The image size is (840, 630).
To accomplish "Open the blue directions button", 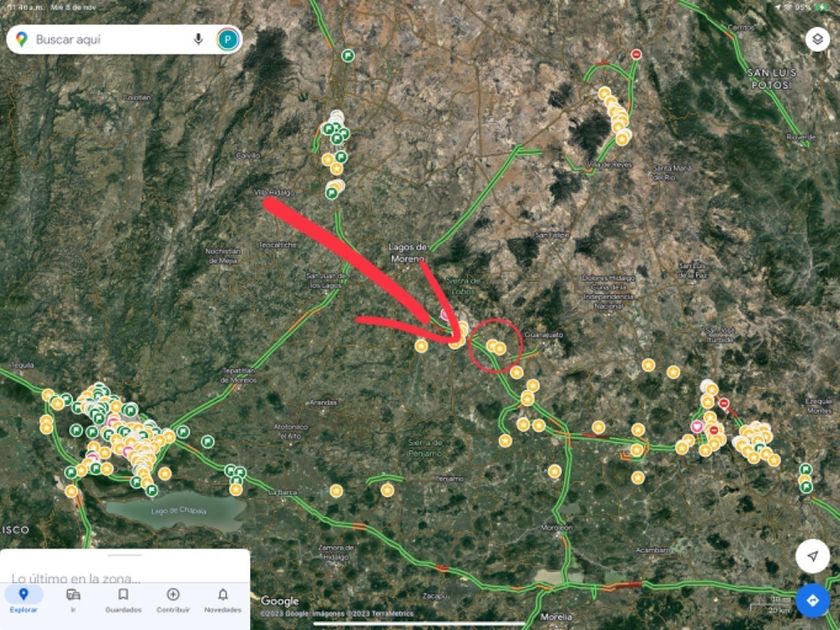I will click(x=812, y=600).
